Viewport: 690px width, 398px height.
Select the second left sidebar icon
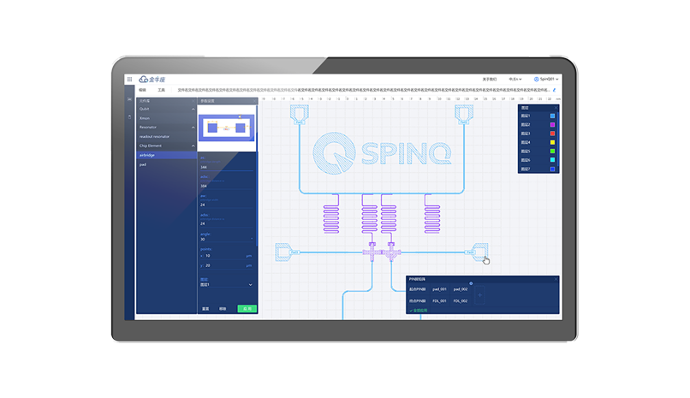click(x=129, y=117)
